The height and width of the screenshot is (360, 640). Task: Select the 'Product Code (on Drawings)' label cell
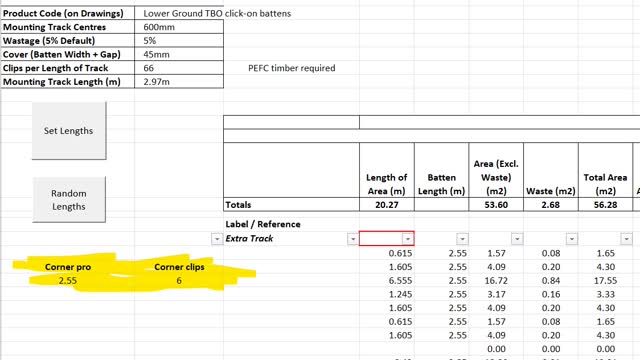coord(68,13)
